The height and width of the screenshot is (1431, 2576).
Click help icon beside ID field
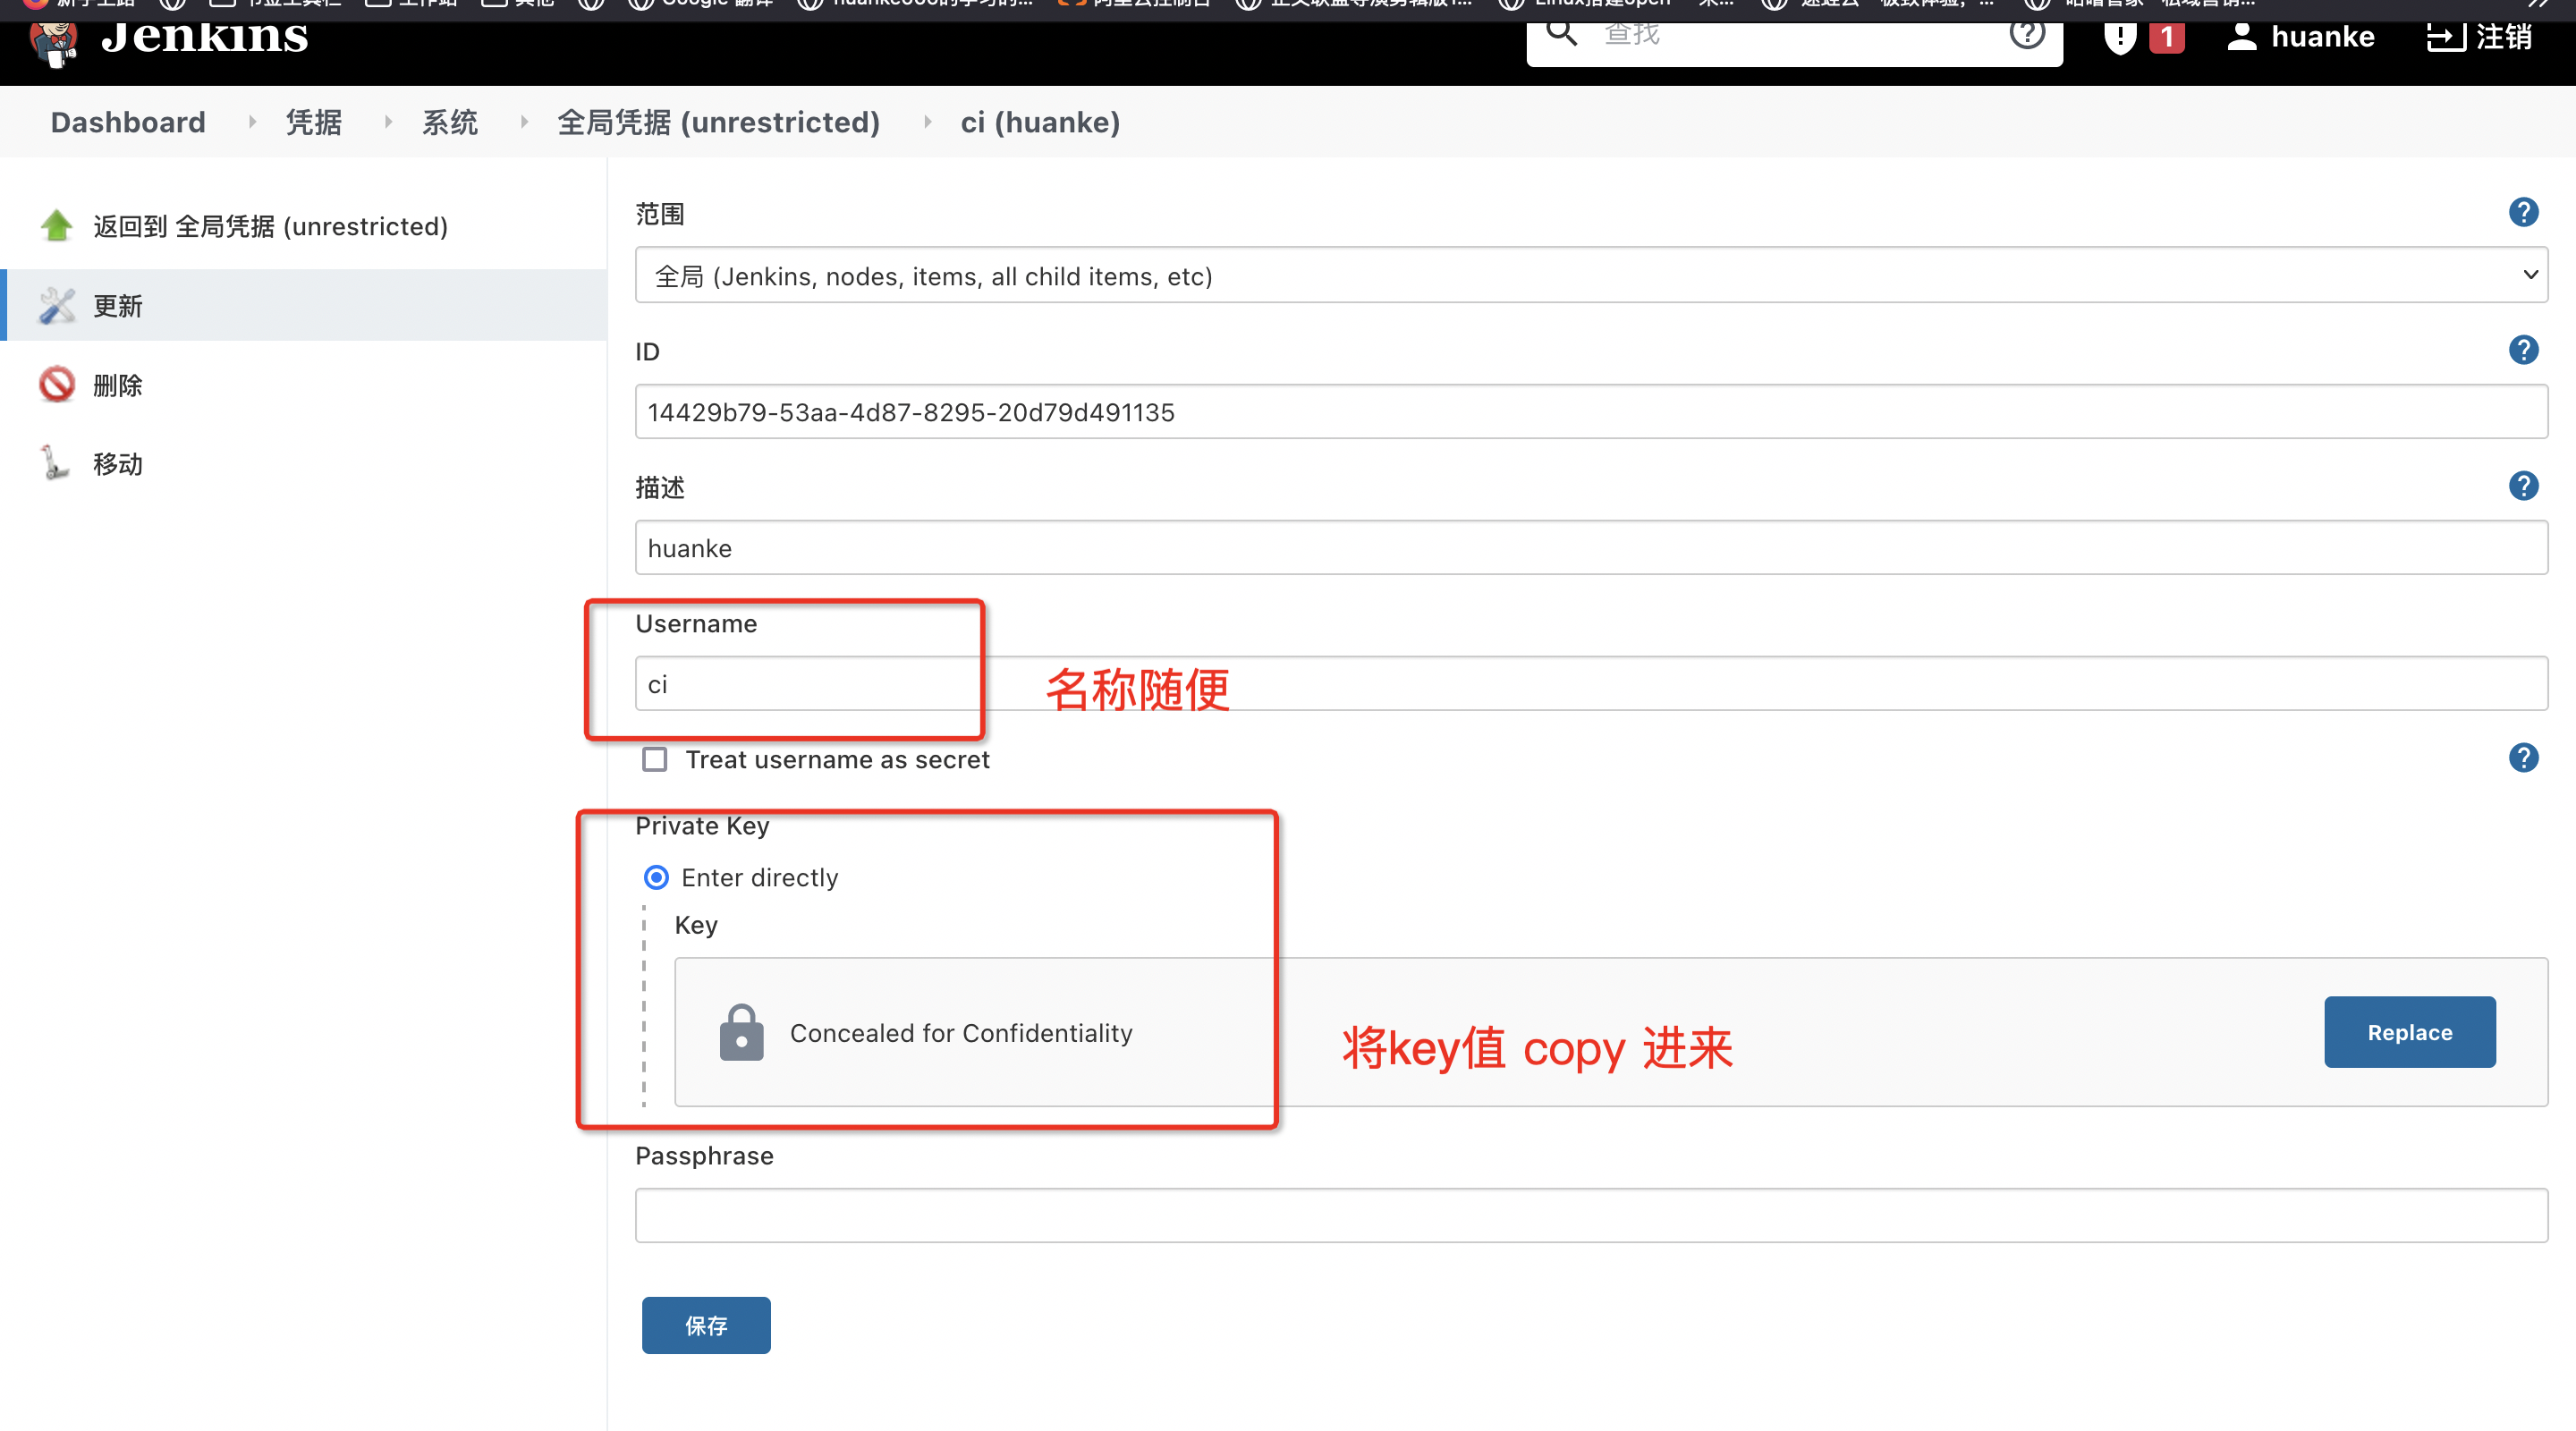coord(2522,350)
